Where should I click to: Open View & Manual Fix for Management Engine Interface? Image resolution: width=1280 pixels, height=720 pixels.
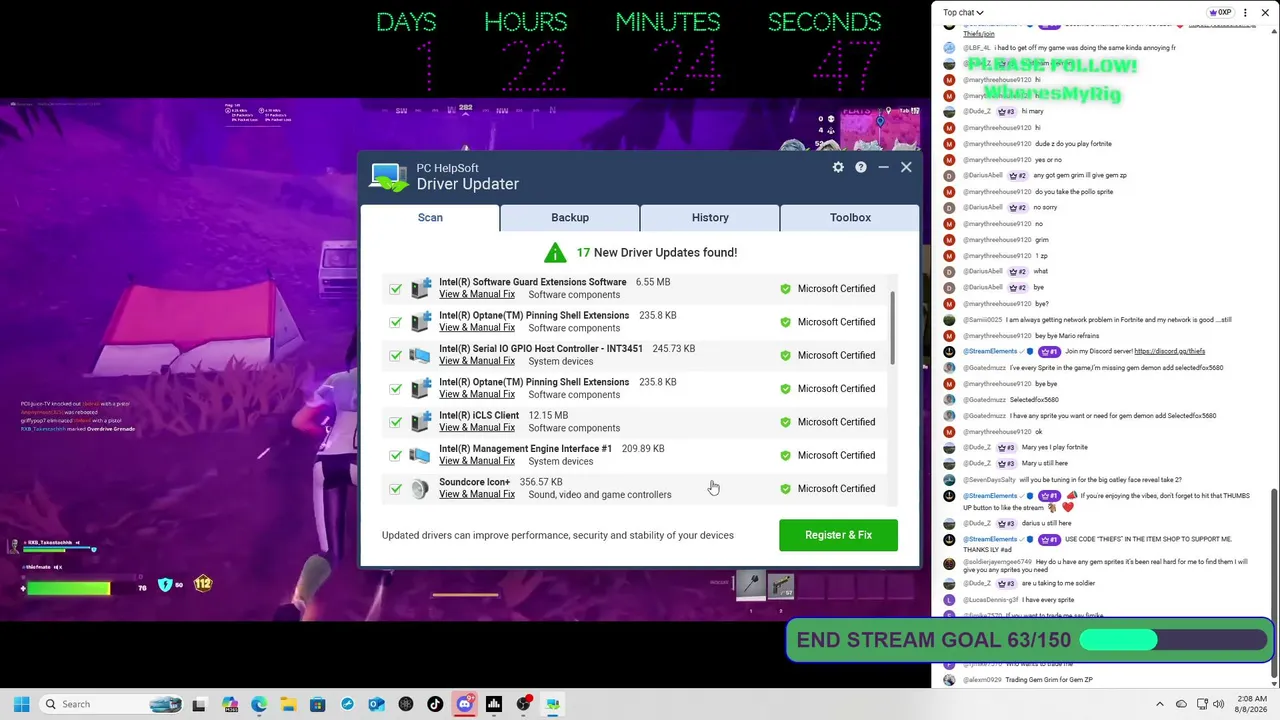(477, 461)
